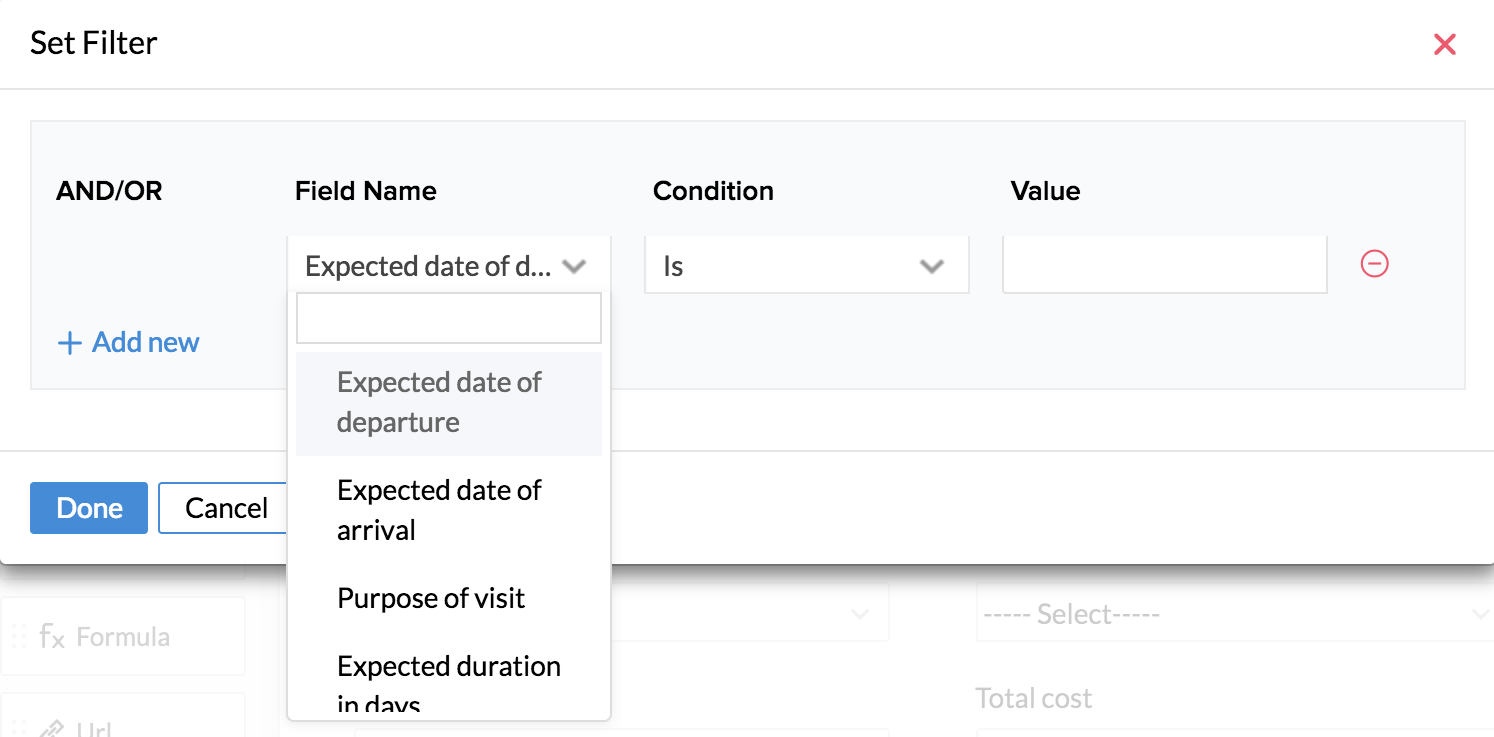Close the Set Filter dialog
The height and width of the screenshot is (737, 1494).
click(1444, 44)
